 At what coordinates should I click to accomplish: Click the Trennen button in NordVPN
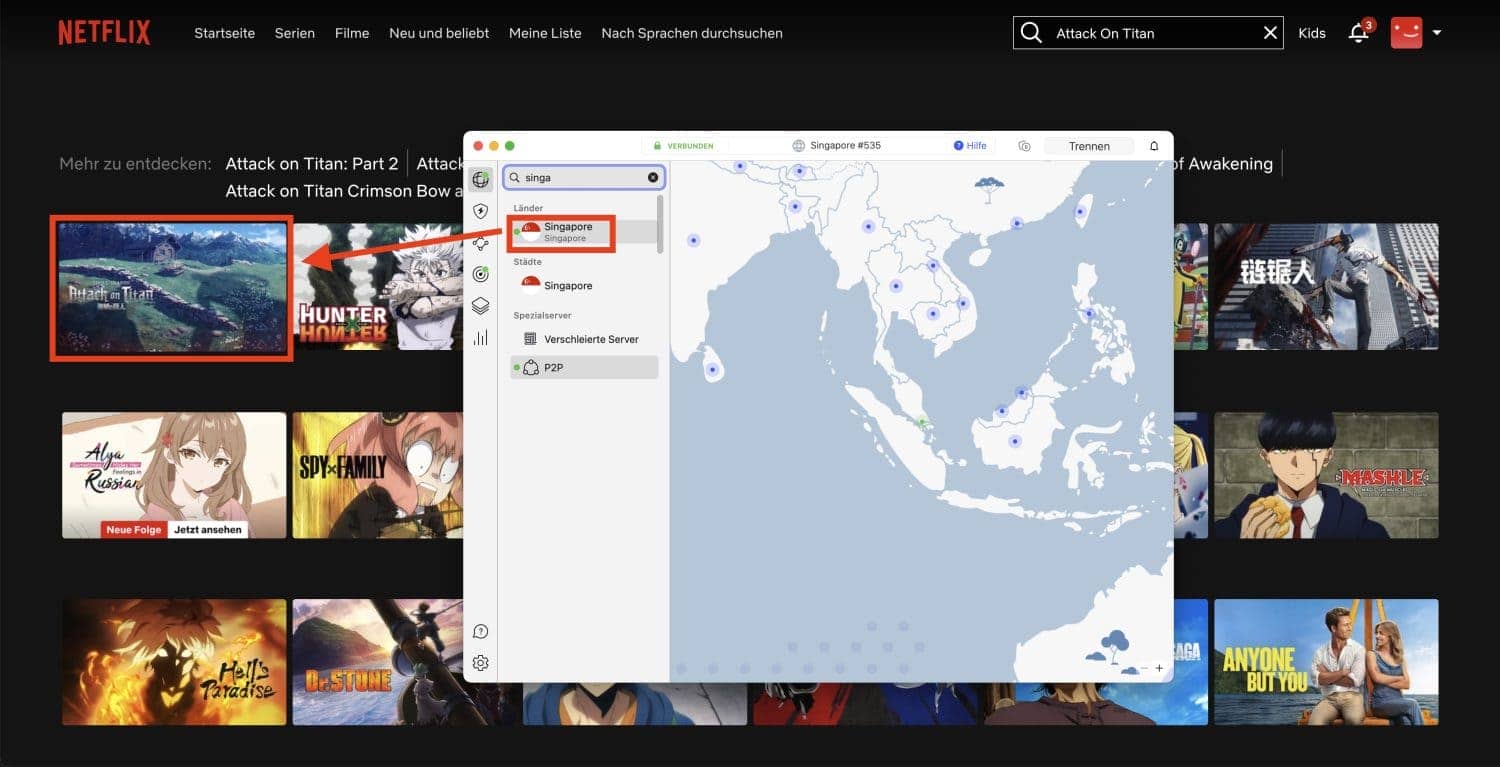pos(1089,146)
